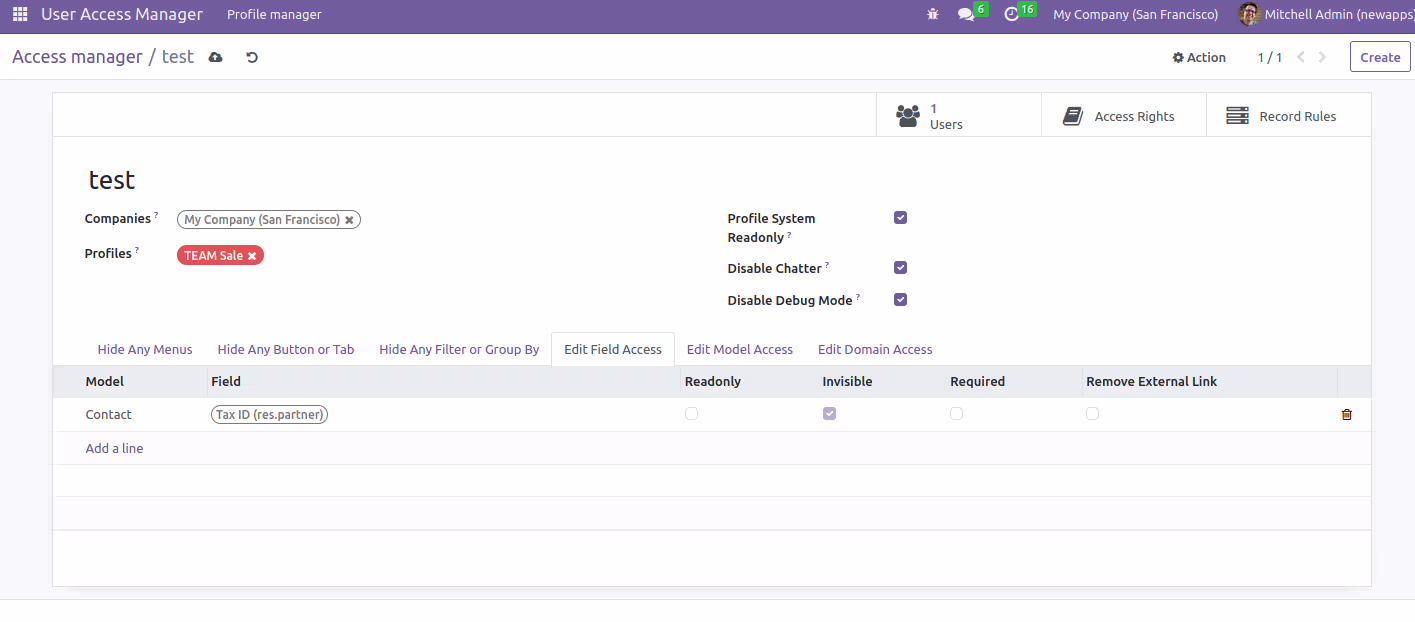Click the debug bug icon
This screenshot has width=1415, height=622.
point(933,15)
